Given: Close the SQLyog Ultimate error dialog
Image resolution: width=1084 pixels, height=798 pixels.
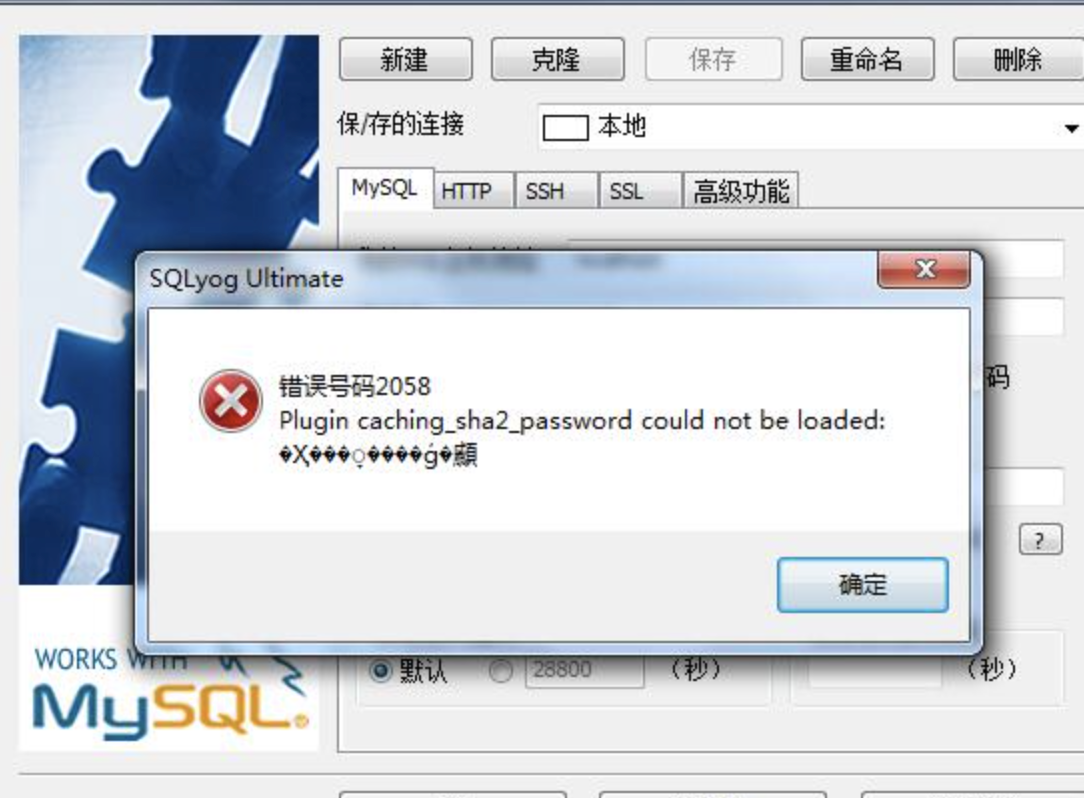Looking at the screenshot, I should [924, 269].
